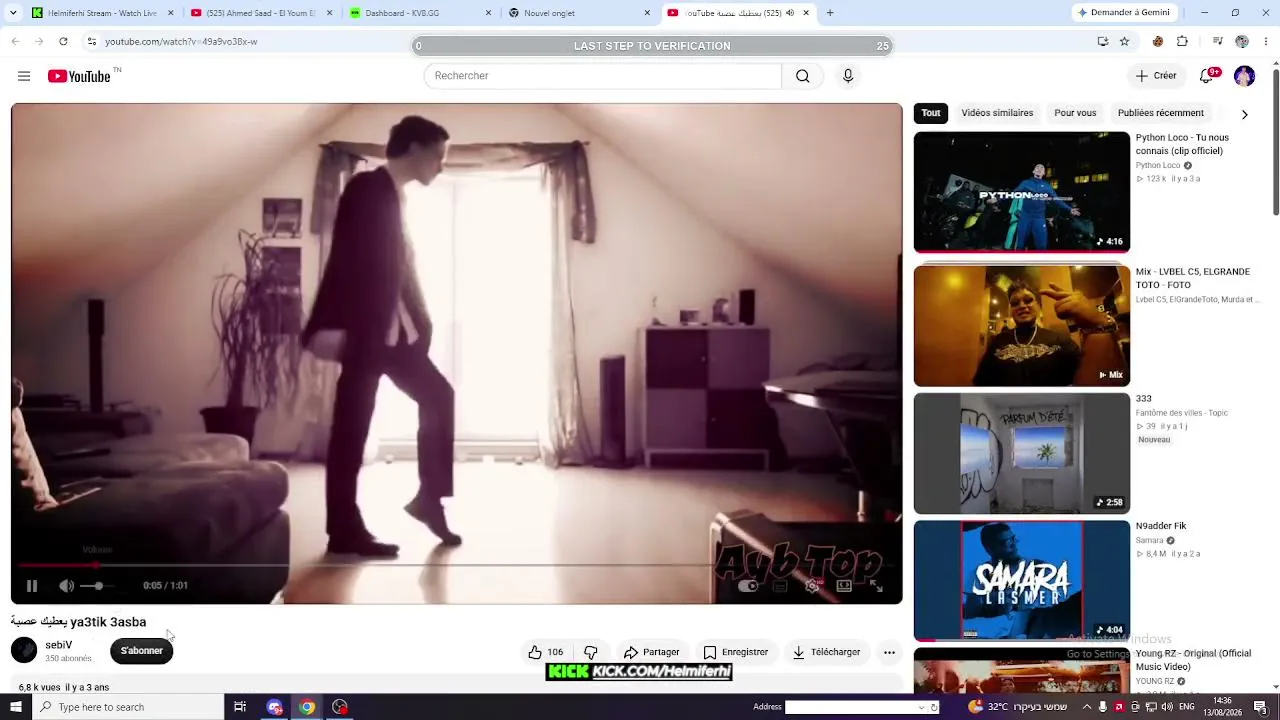The height and width of the screenshot is (720, 1280).
Task: Switch to Helmiferhi Stream tab
Action: [x=102, y=13]
